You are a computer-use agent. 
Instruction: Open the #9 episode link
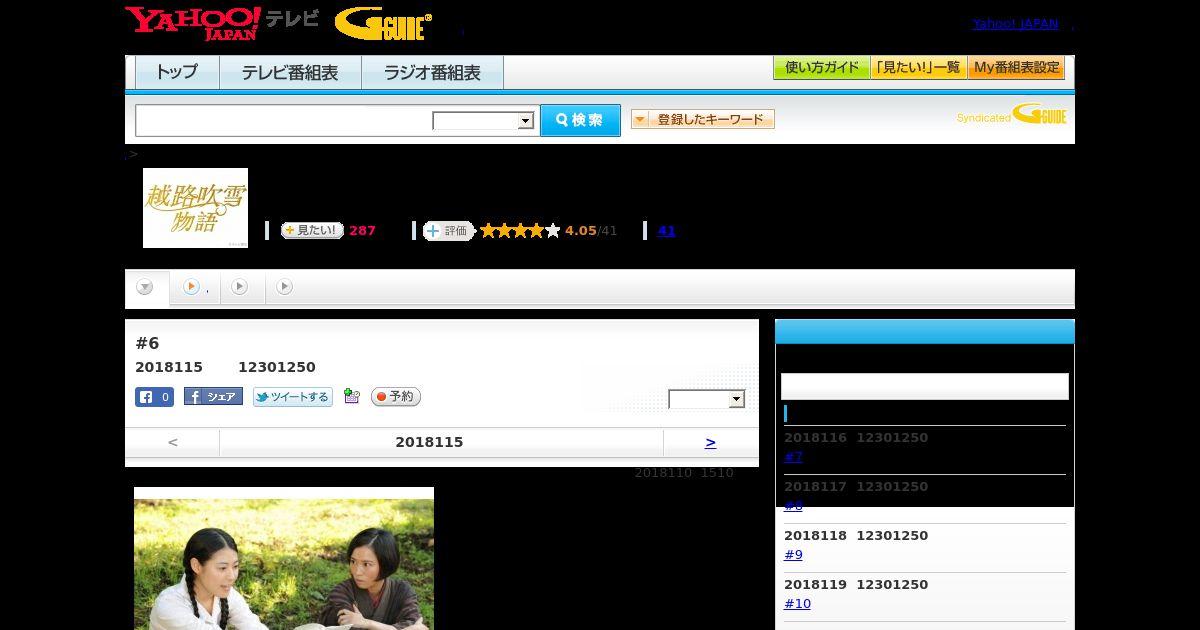click(793, 555)
